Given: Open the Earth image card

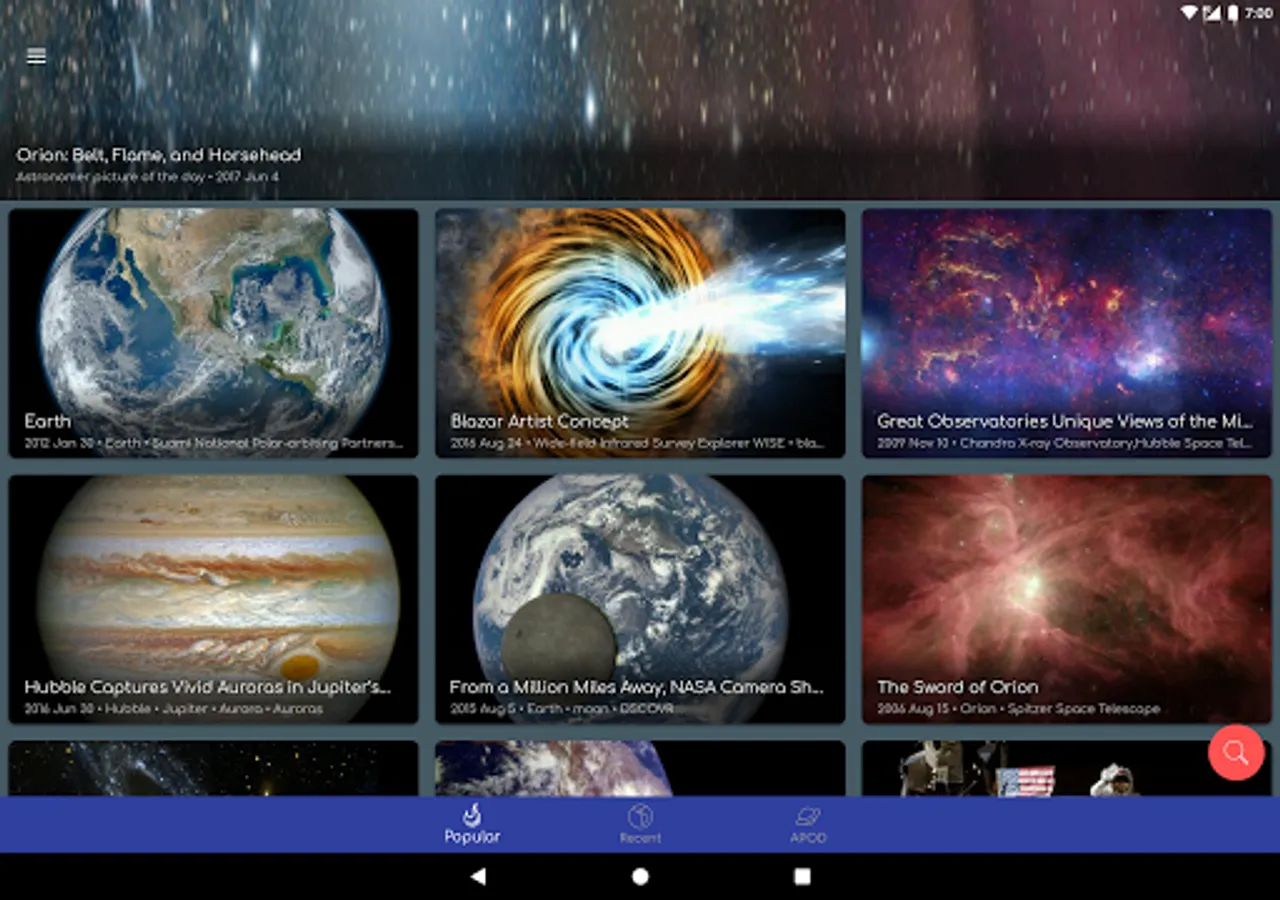Looking at the screenshot, I should click(x=213, y=333).
